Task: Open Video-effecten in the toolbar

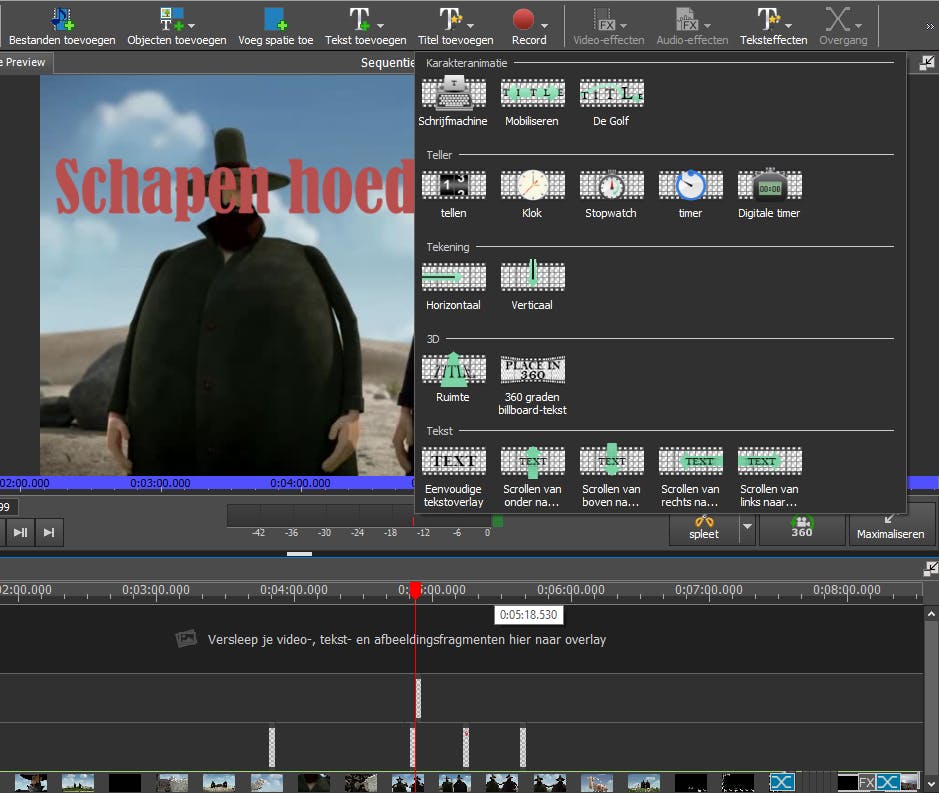Action: 608,26
